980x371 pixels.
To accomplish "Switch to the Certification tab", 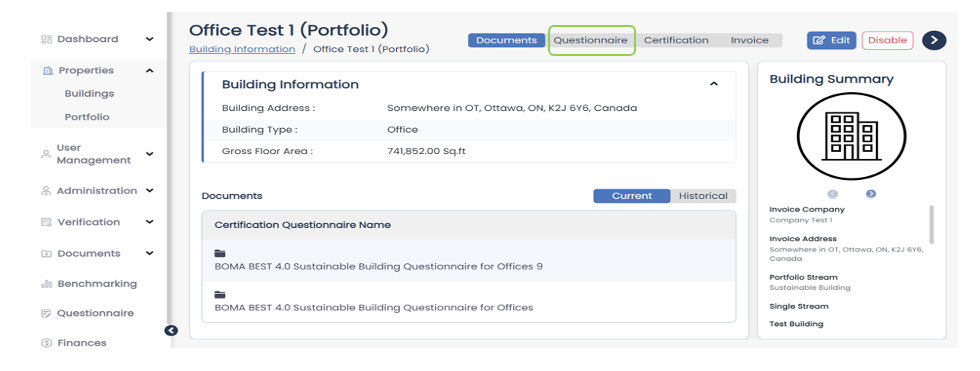I will click(x=676, y=41).
